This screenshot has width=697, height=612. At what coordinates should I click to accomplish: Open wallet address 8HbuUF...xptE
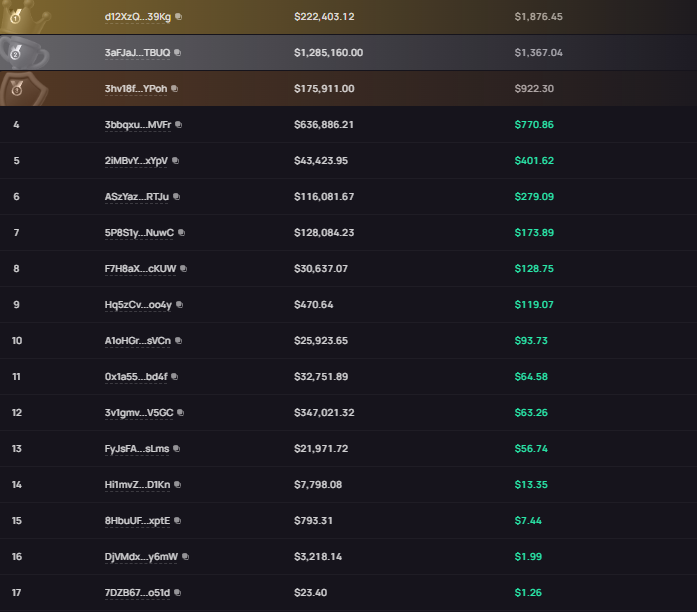click(137, 521)
